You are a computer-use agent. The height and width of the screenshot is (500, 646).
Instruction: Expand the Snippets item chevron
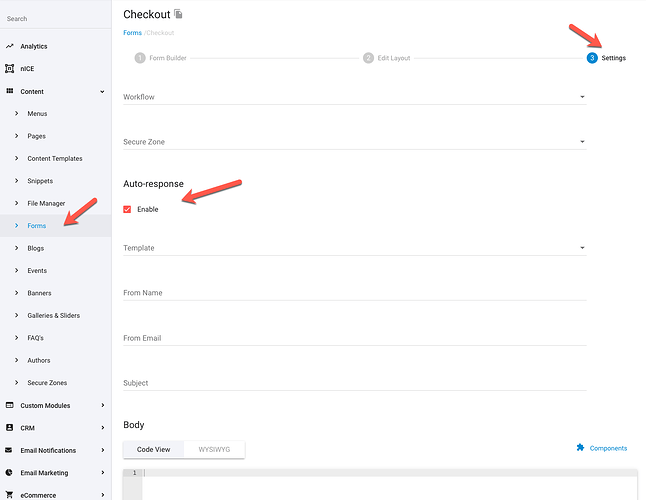click(x=16, y=180)
